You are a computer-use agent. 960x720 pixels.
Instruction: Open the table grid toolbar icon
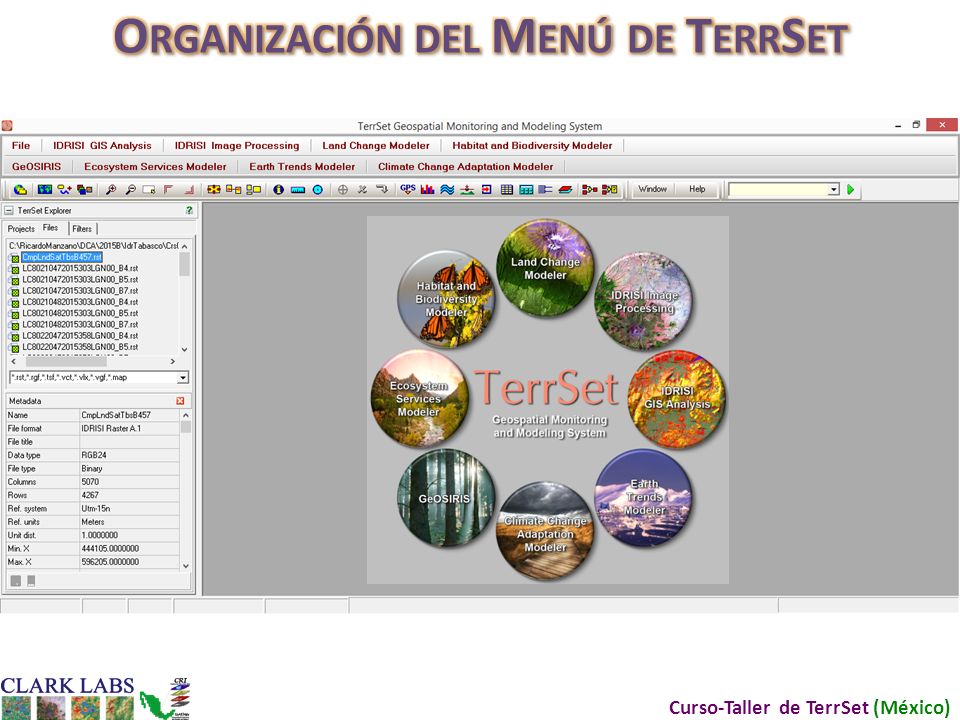[507, 190]
